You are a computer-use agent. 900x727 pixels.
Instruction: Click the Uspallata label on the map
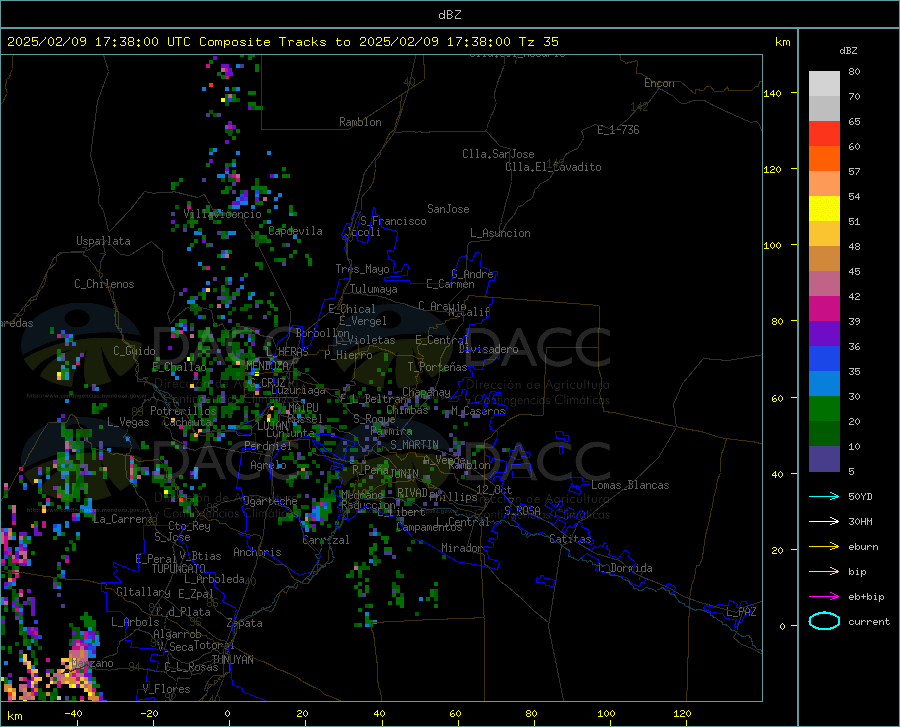pyautogui.click(x=103, y=241)
